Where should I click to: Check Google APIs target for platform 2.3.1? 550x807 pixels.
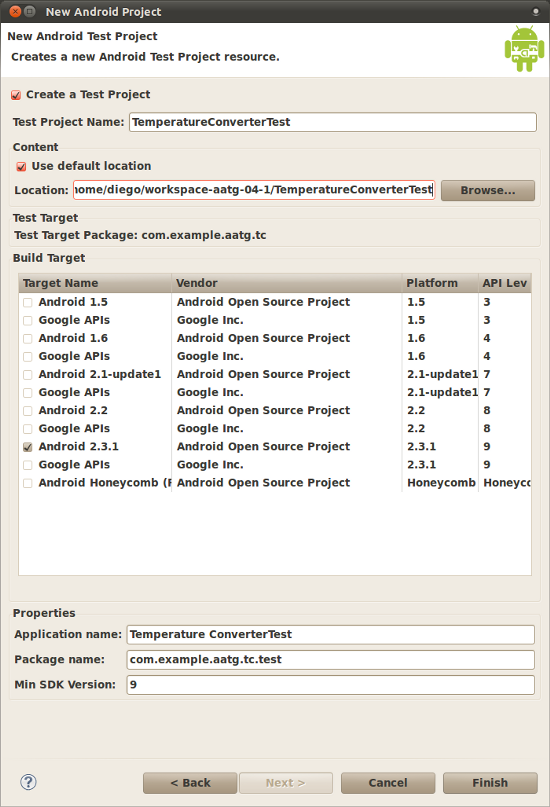click(x=28, y=465)
